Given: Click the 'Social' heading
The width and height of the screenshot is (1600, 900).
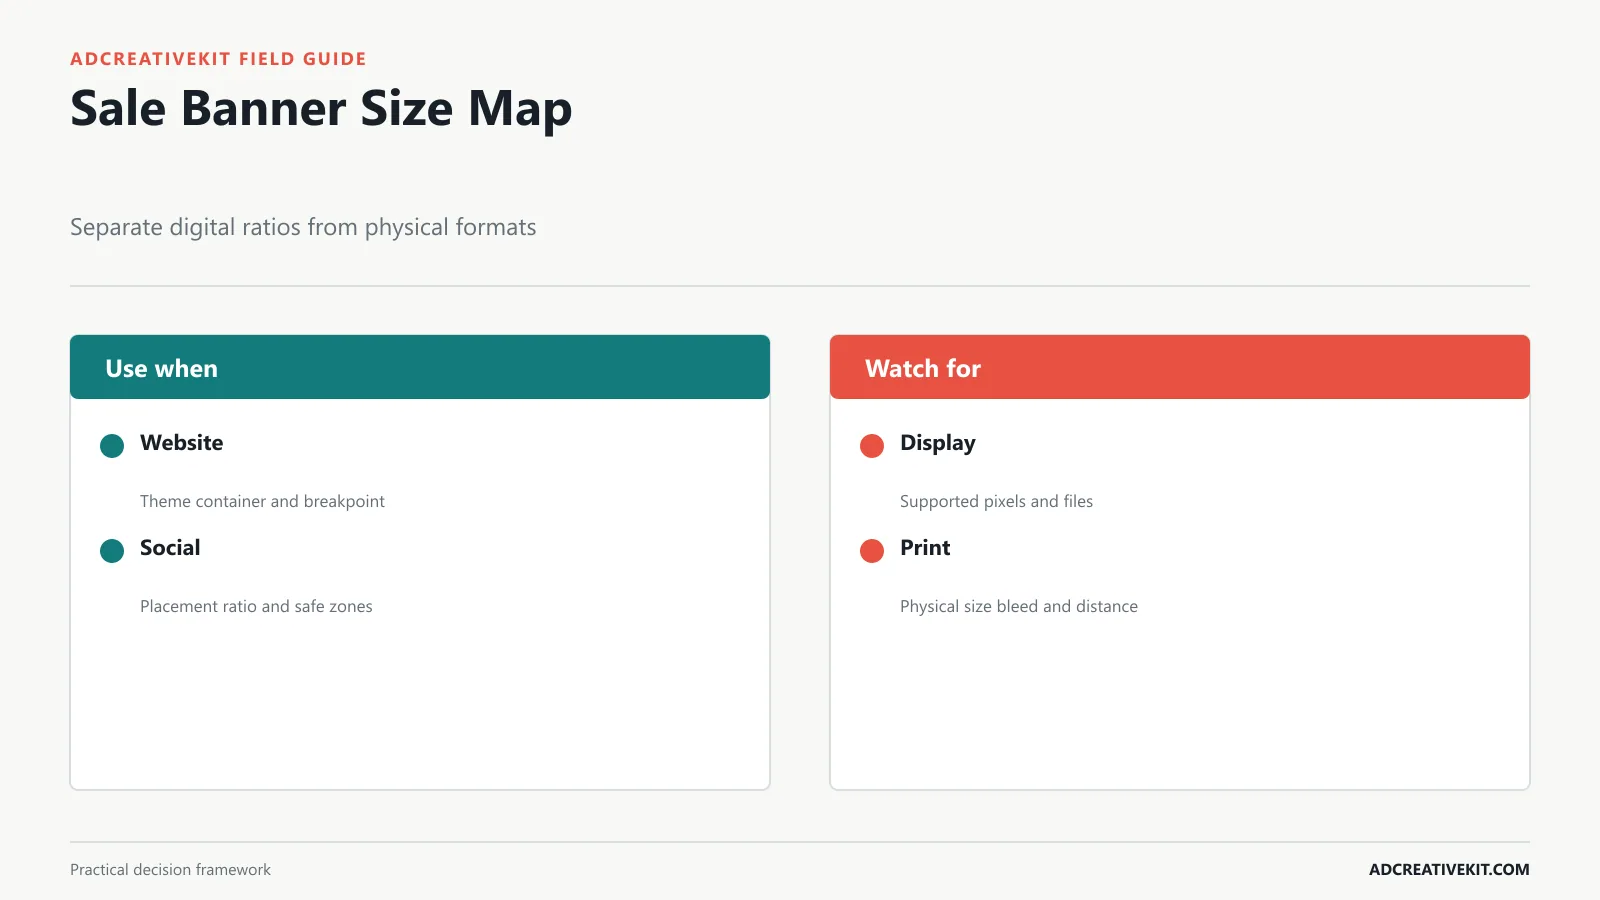Looking at the screenshot, I should point(170,548).
